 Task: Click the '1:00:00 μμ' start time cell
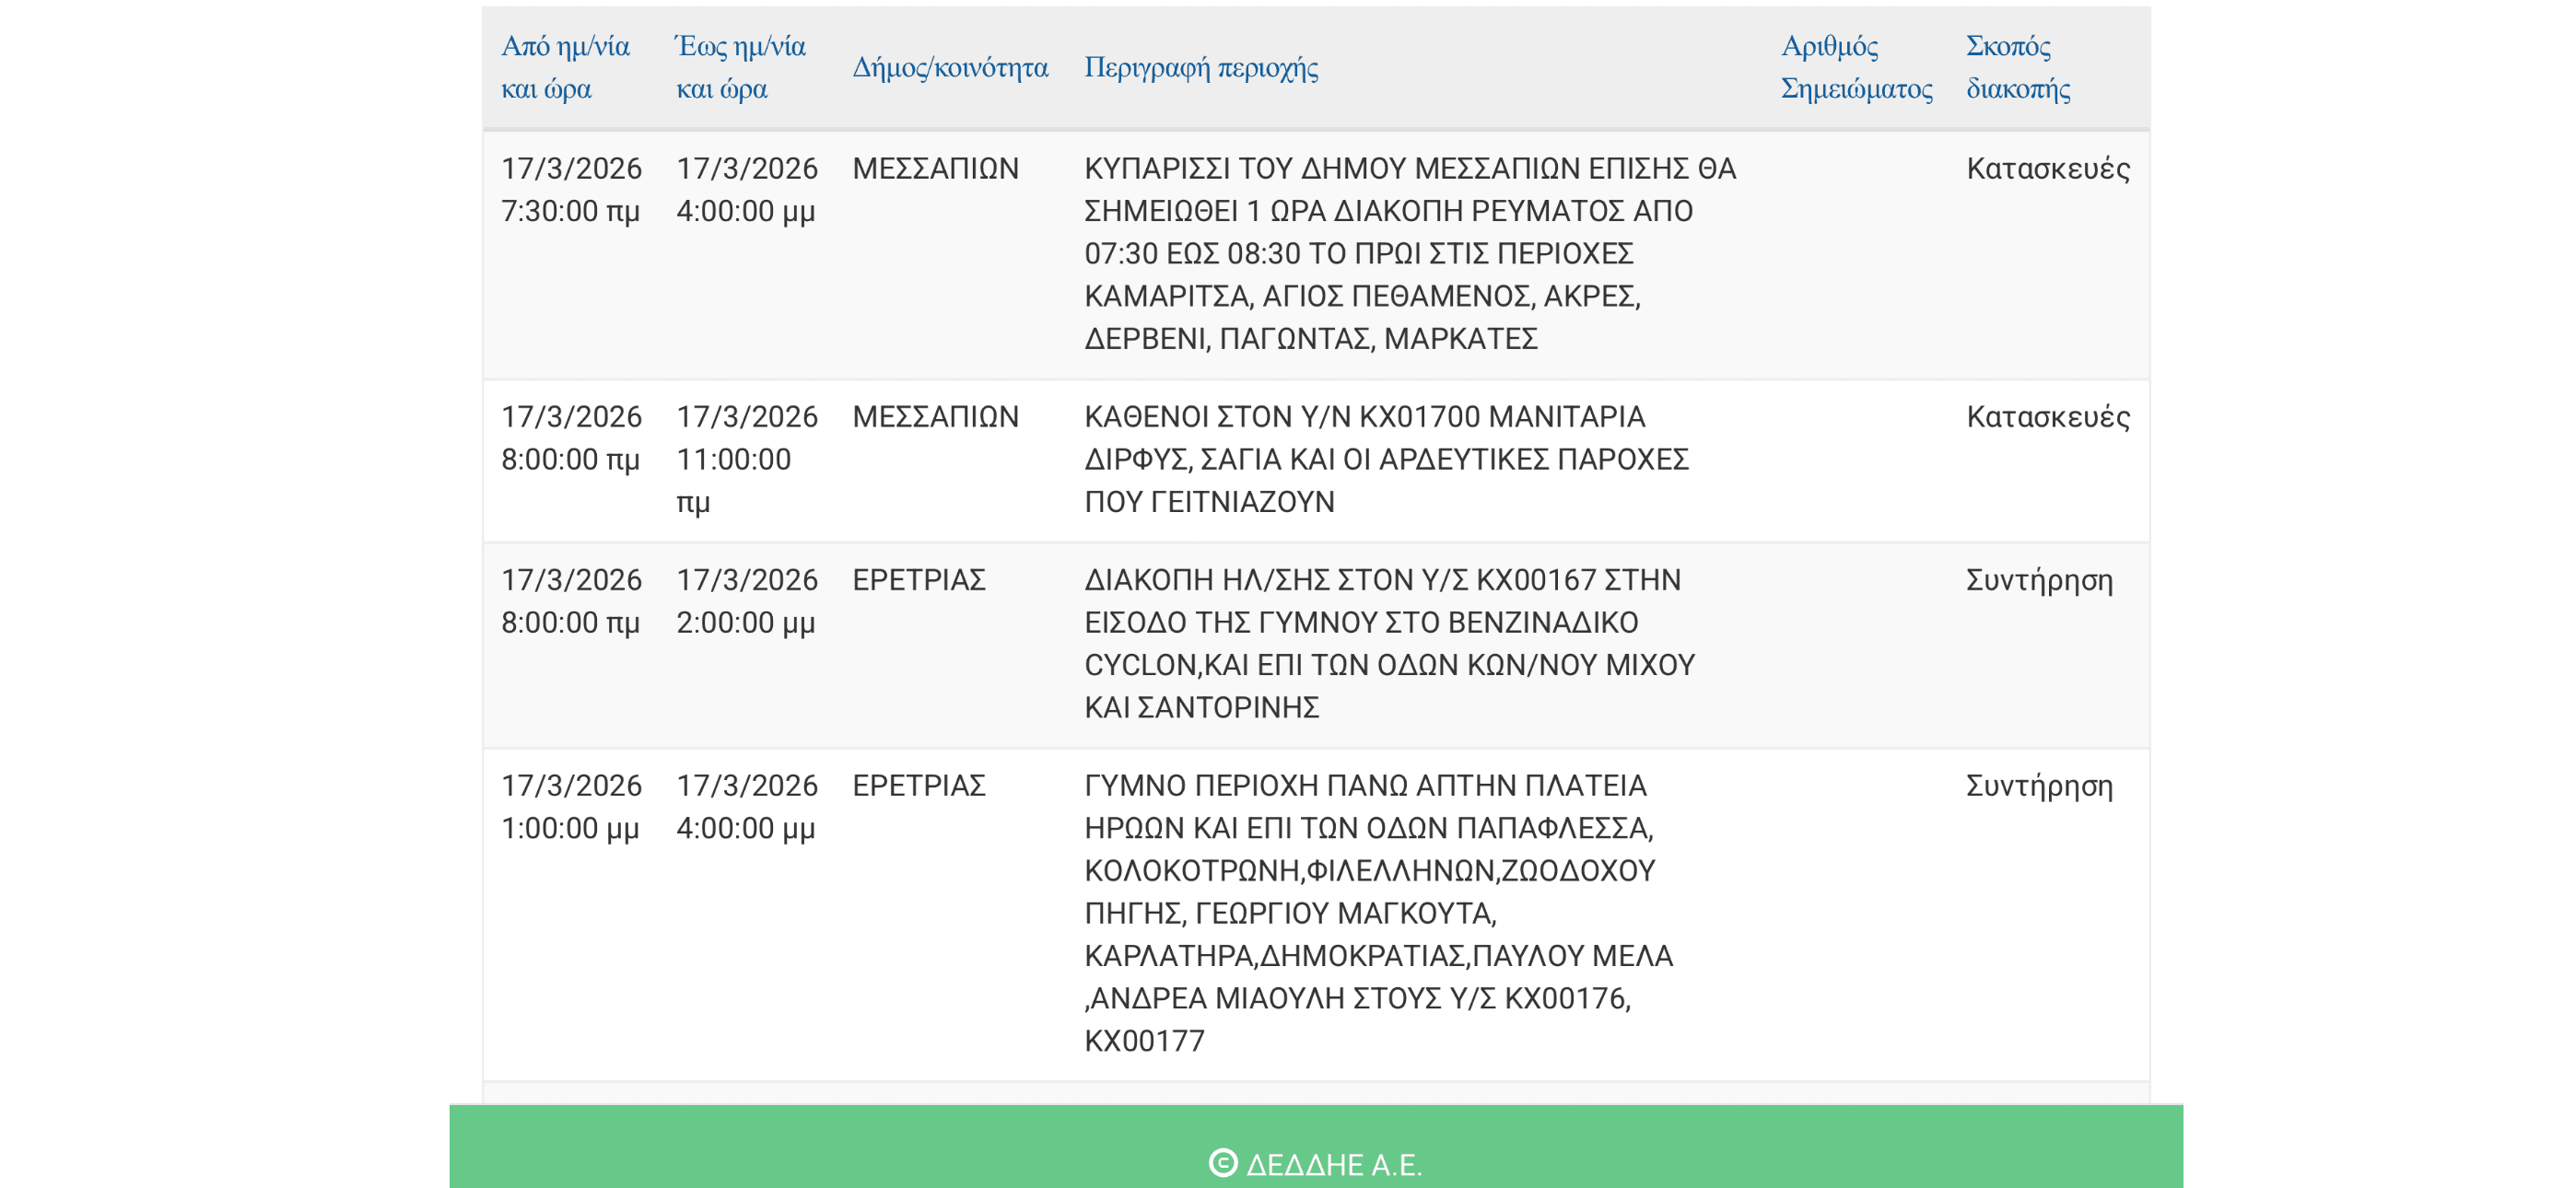(x=570, y=828)
